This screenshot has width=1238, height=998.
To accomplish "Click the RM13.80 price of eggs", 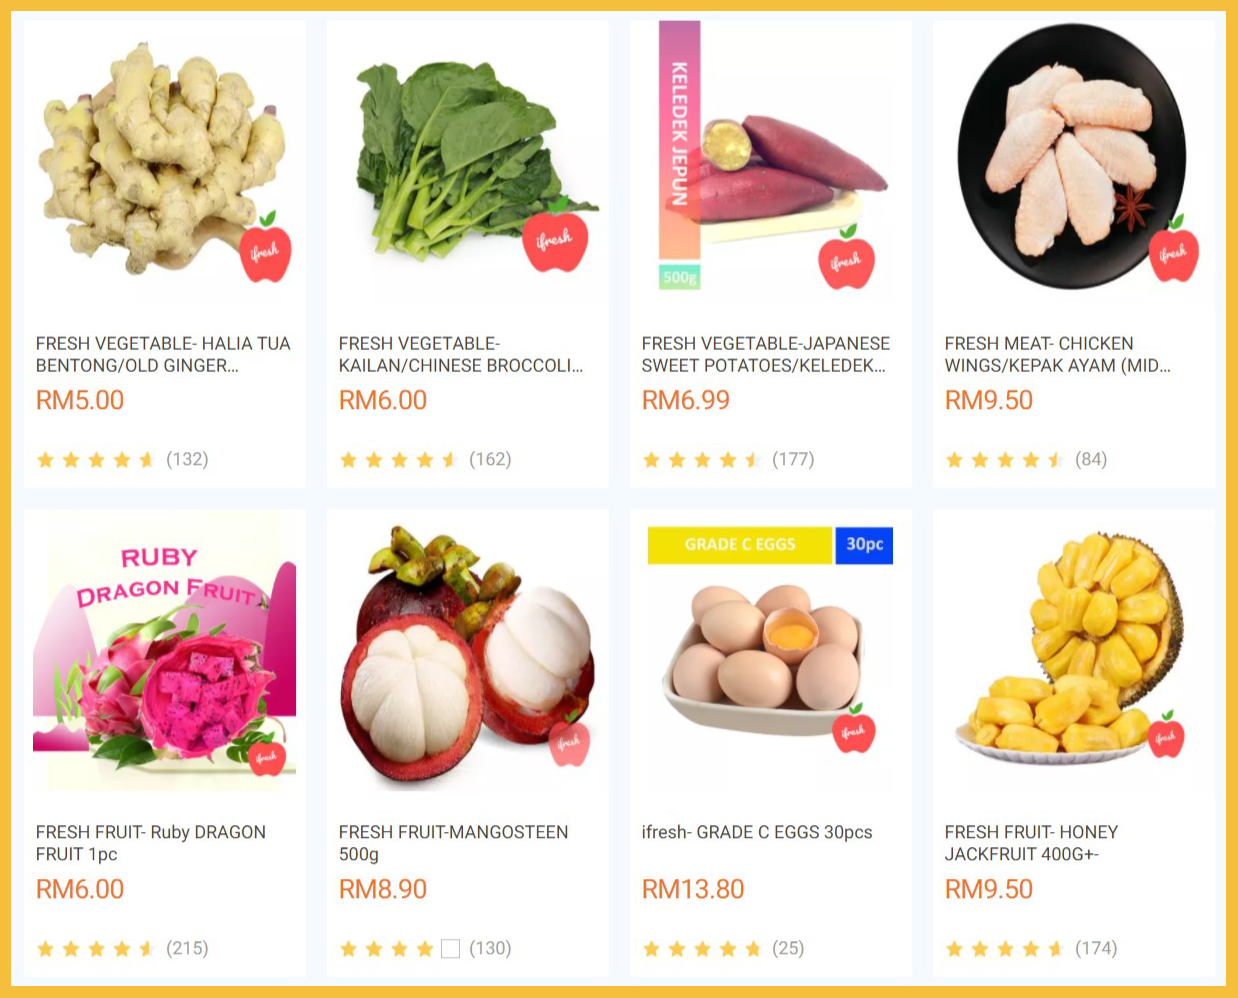I will (693, 889).
